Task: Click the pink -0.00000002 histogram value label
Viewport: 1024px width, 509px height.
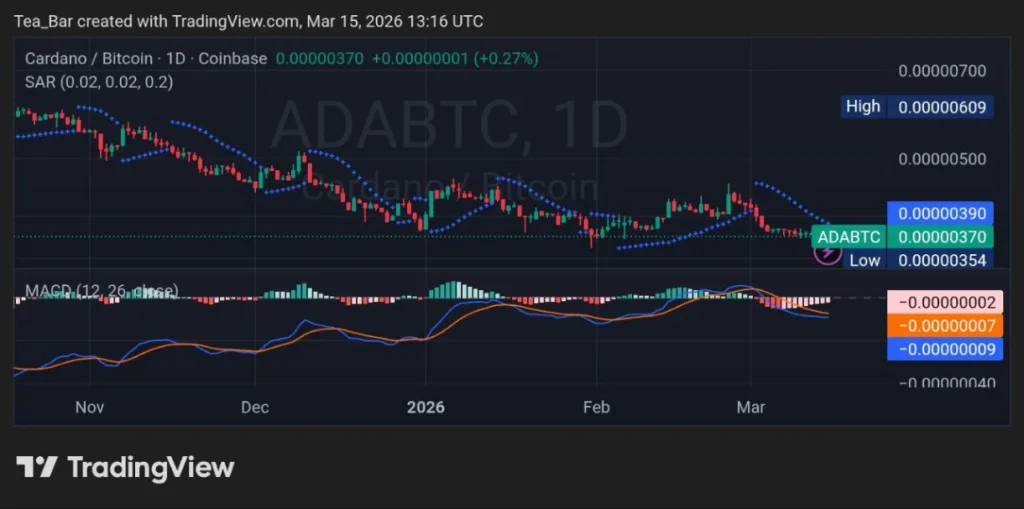Action: (945, 303)
